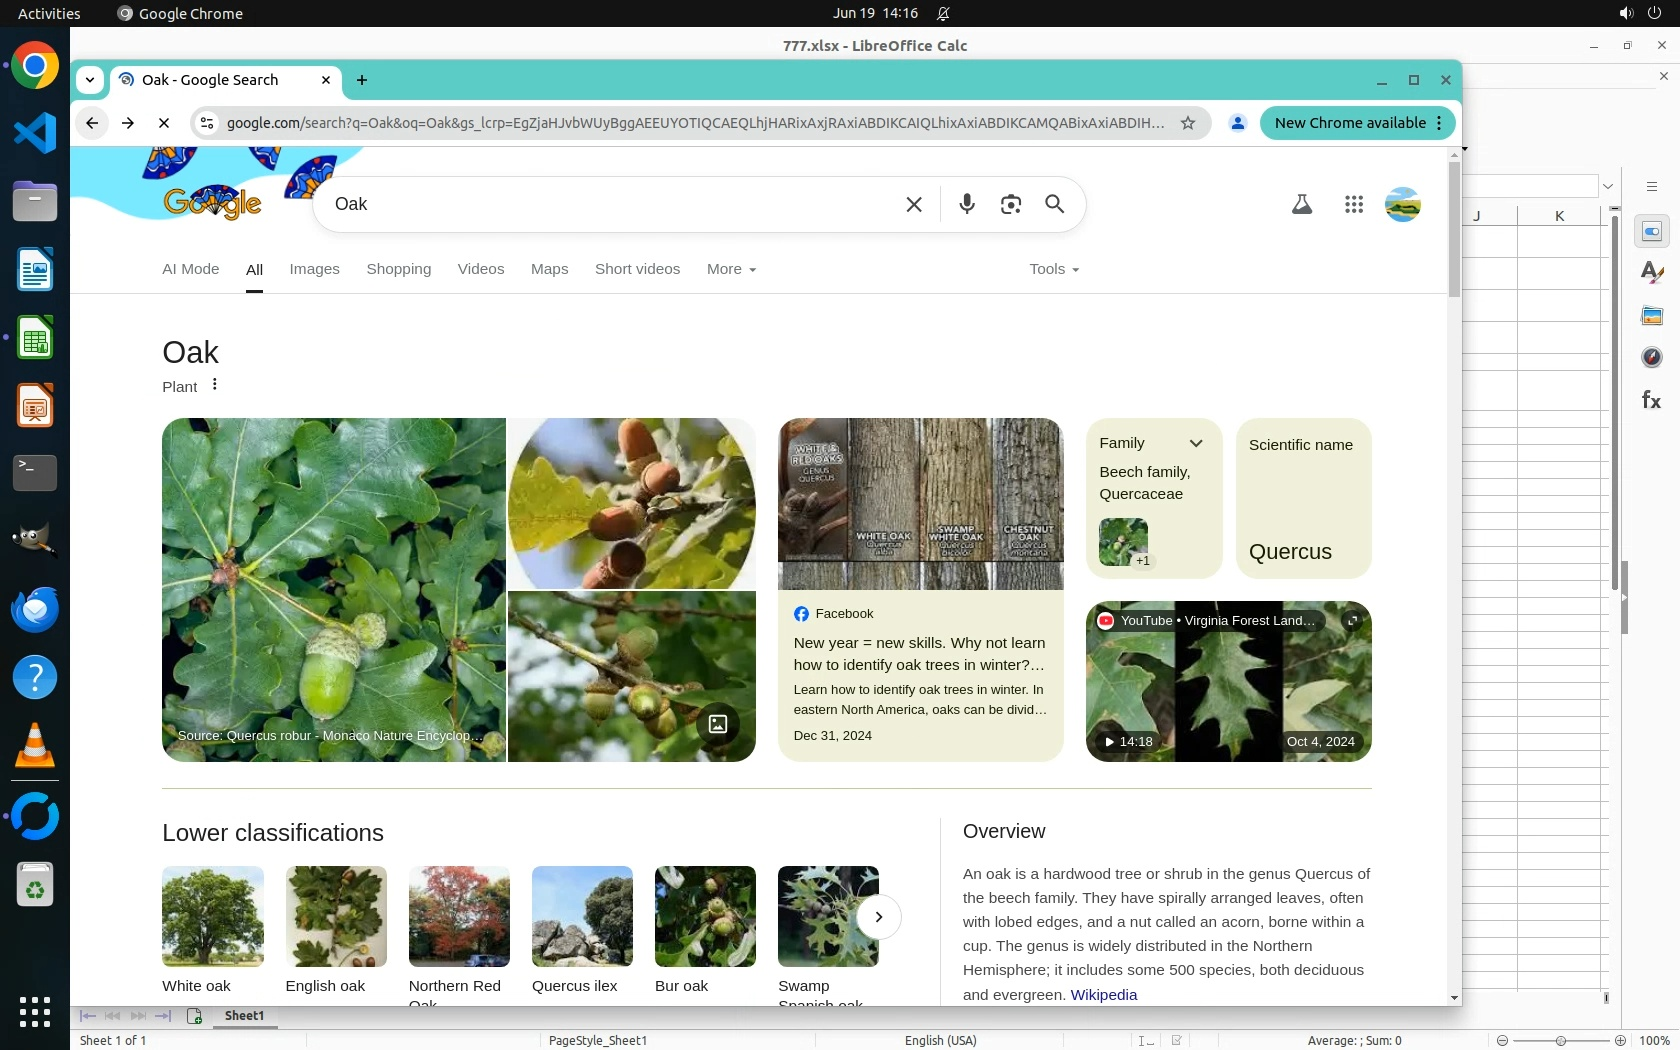
Task: Open the Google apps grid
Action: click(x=1353, y=204)
